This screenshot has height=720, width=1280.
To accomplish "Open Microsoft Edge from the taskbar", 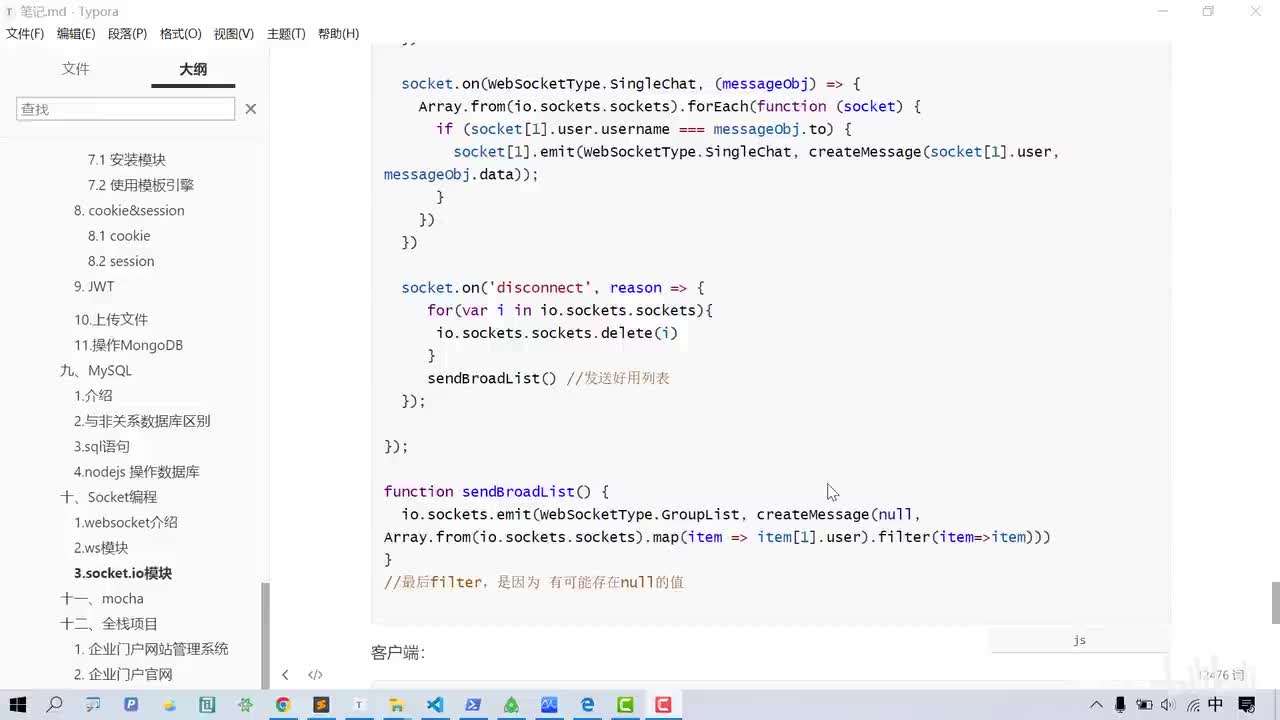I will (587, 705).
